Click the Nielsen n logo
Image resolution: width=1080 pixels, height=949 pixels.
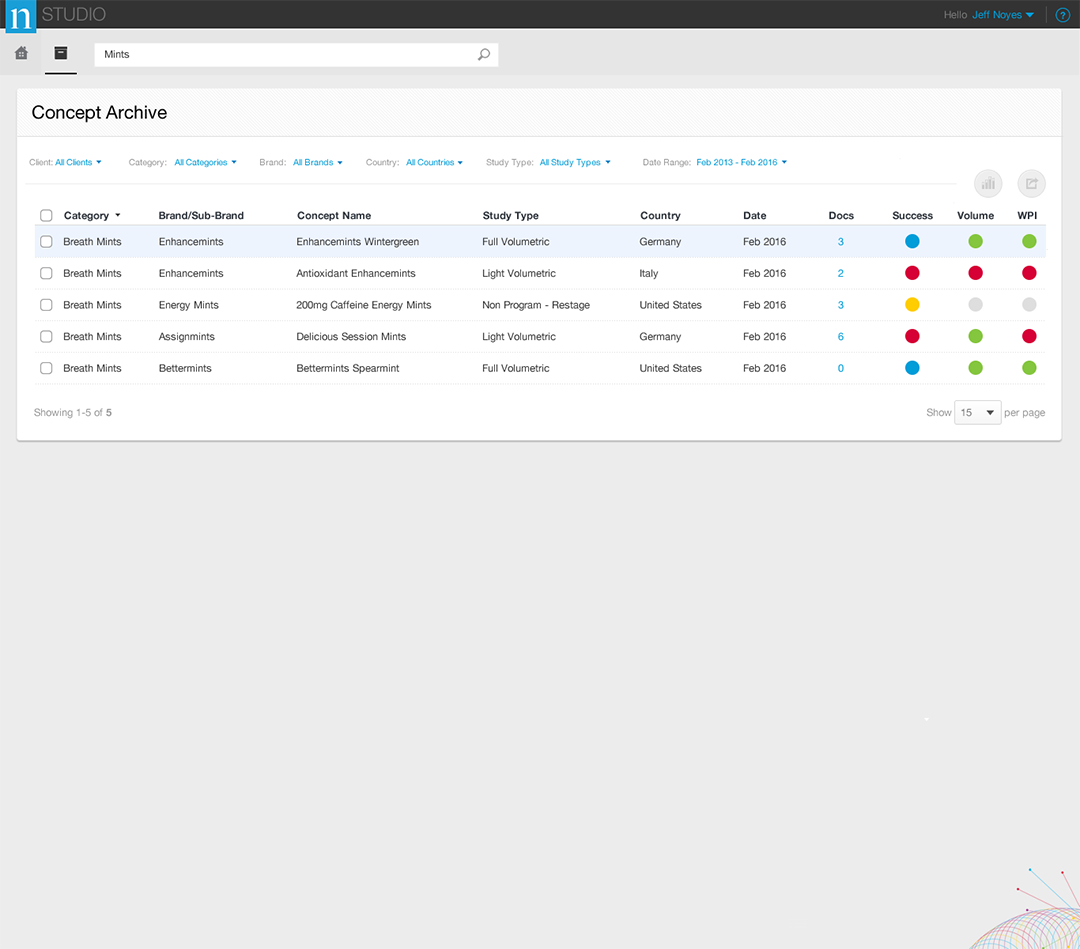(x=21, y=16)
